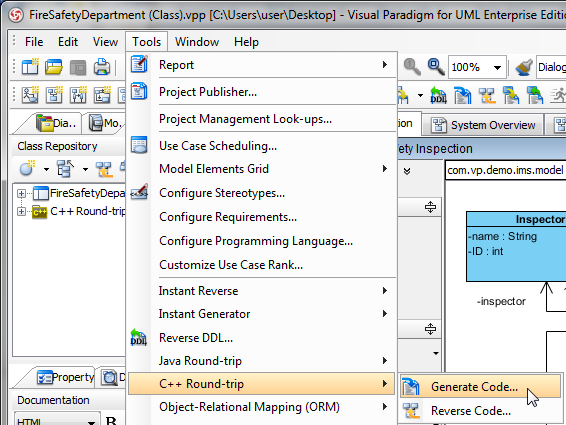This screenshot has width=566, height=425.
Task: Open the View menu
Action: pyautogui.click(x=105, y=42)
